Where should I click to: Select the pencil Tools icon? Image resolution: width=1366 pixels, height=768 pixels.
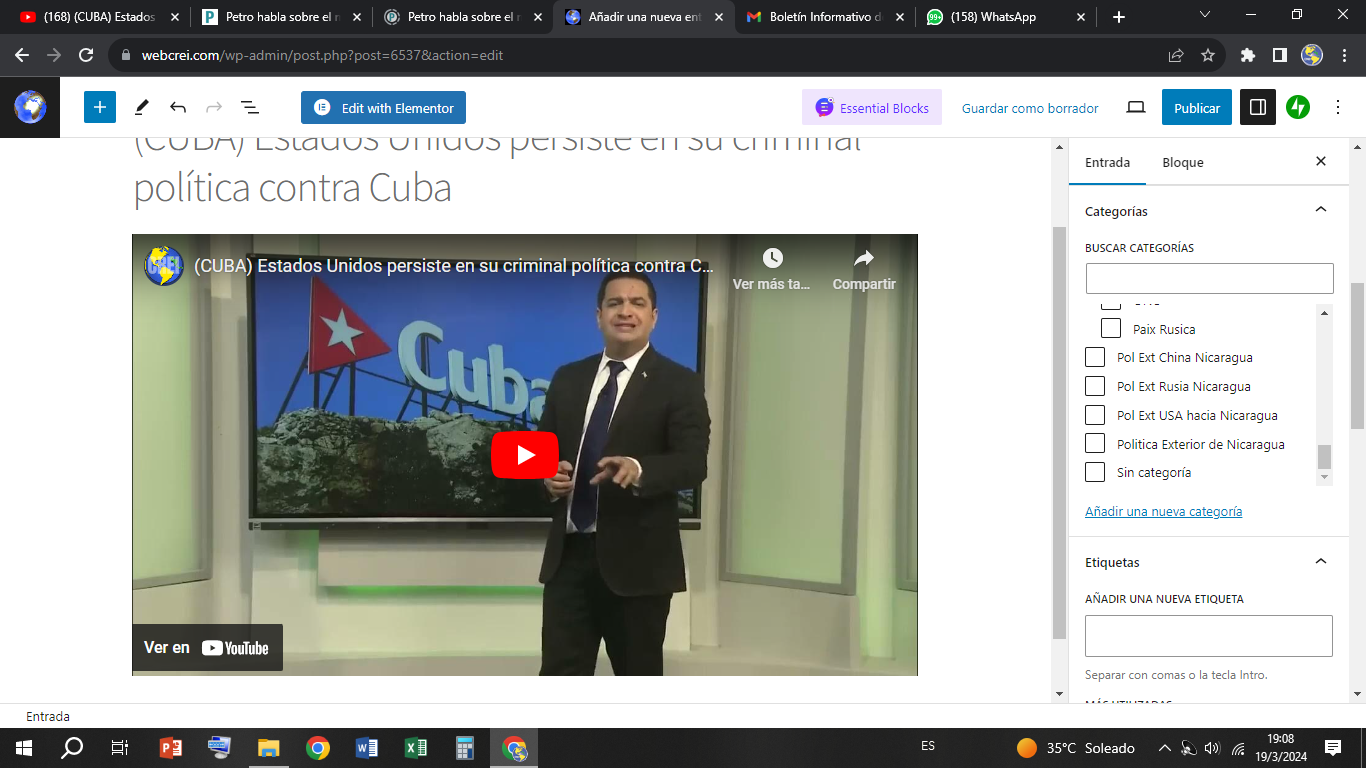pyautogui.click(x=142, y=107)
